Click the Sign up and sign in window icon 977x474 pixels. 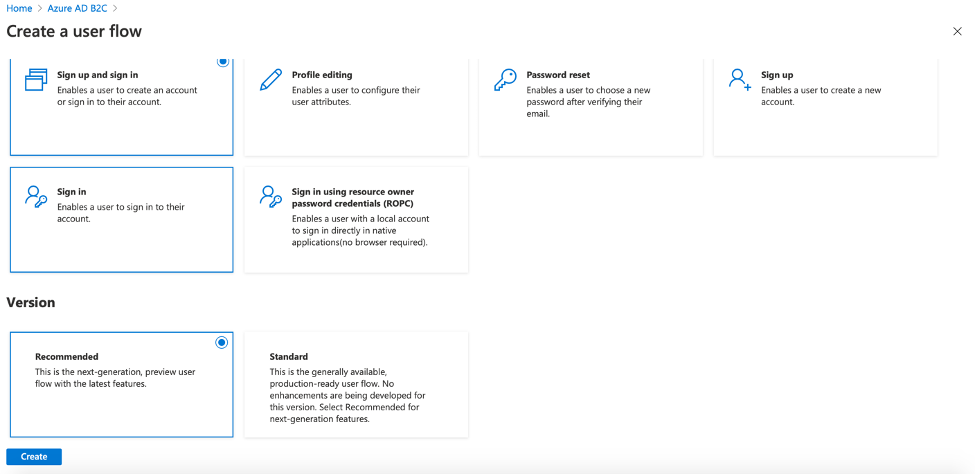pyautogui.click(x=36, y=80)
